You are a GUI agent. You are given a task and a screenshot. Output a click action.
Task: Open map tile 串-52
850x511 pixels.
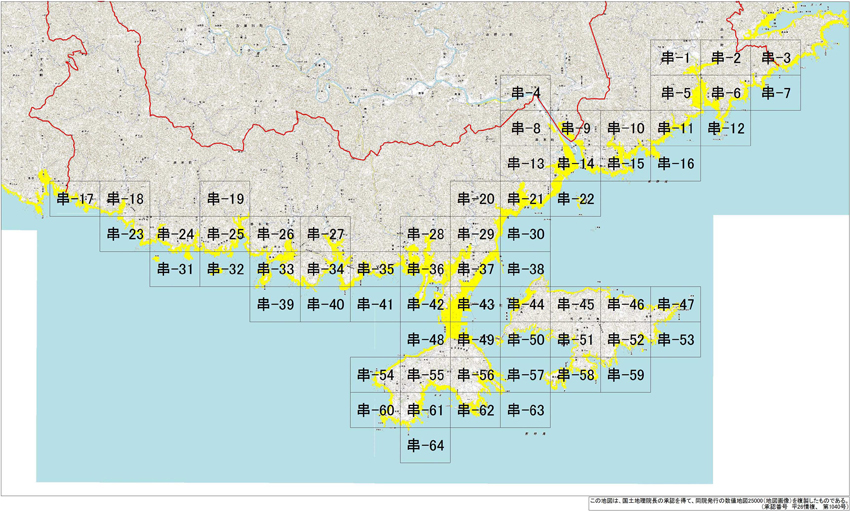coord(626,339)
